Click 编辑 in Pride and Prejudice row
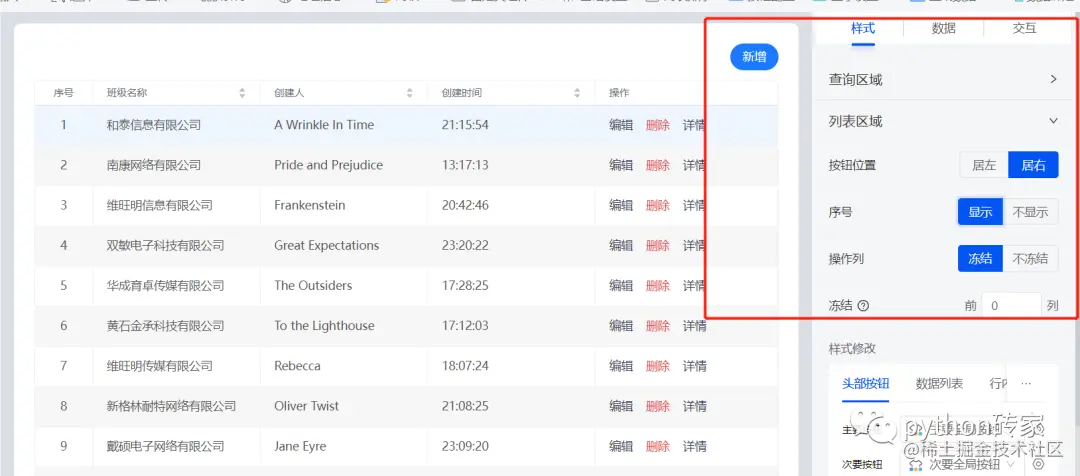This screenshot has width=1080, height=476. [621, 165]
